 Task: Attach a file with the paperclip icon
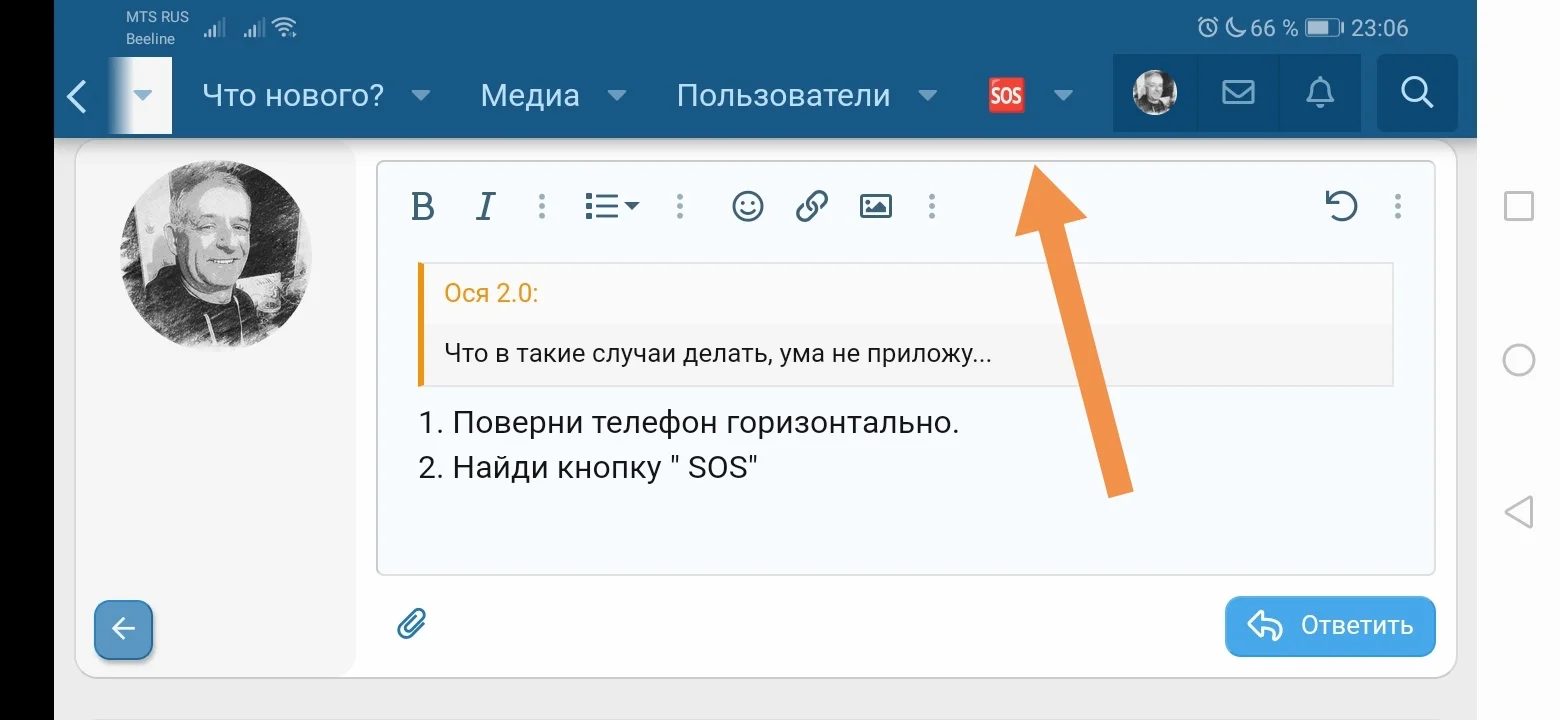(x=412, y=623)
